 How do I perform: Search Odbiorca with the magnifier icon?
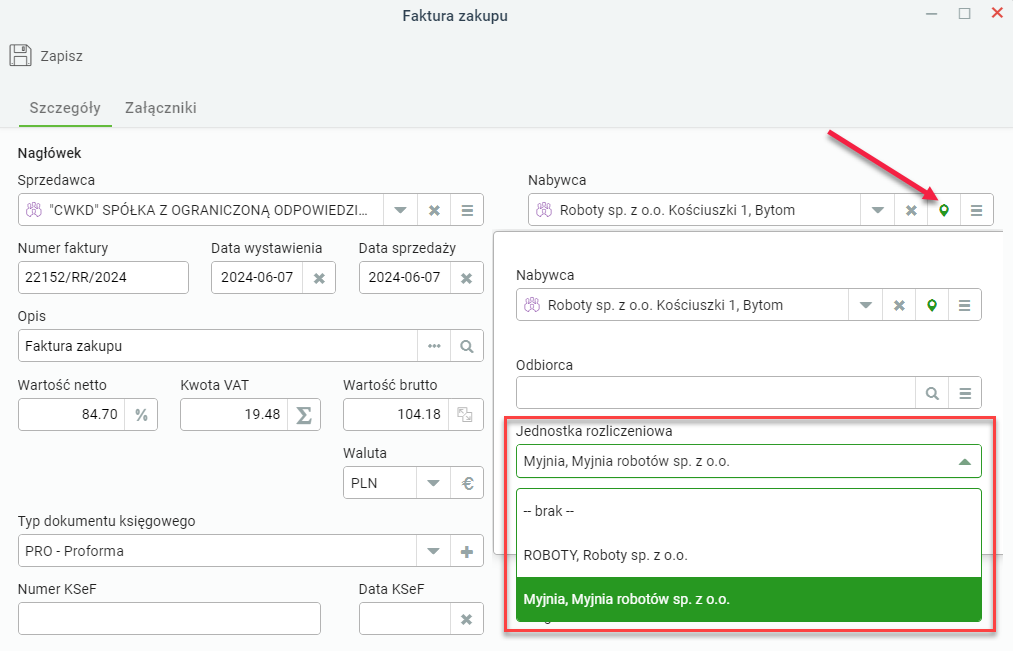point(932,393)
